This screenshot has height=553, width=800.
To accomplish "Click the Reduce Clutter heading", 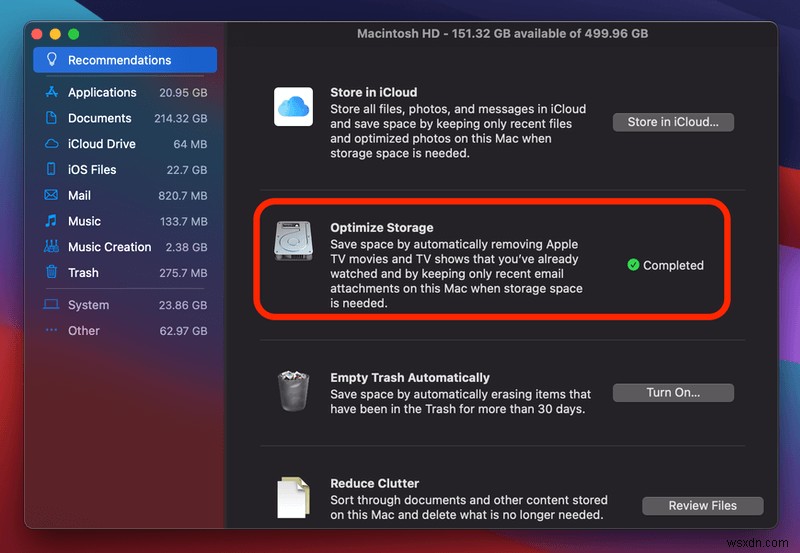I will click(x=374, y=483).
